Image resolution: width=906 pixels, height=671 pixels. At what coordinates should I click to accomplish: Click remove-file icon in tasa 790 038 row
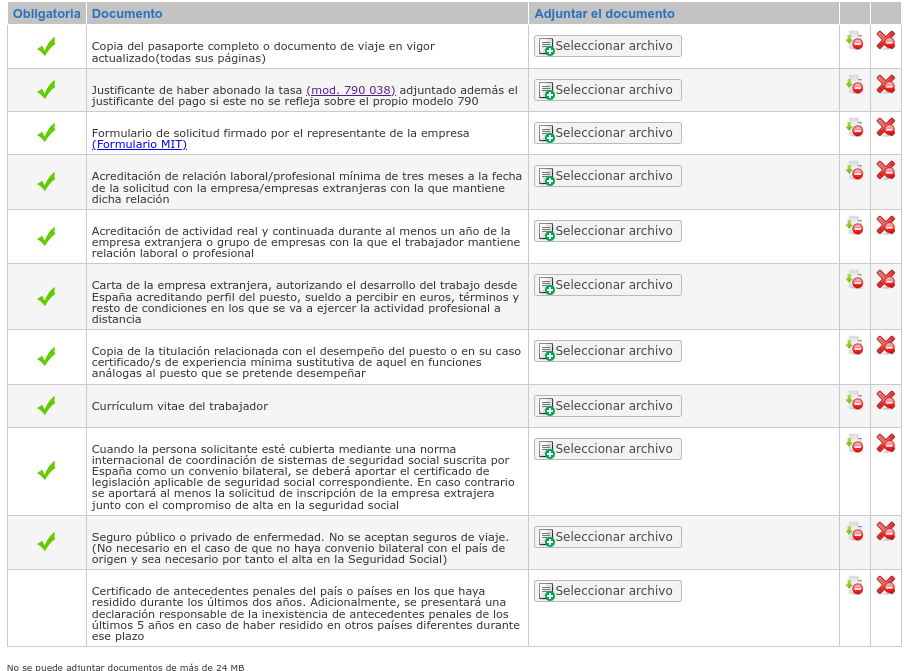(x=855, y=84)
